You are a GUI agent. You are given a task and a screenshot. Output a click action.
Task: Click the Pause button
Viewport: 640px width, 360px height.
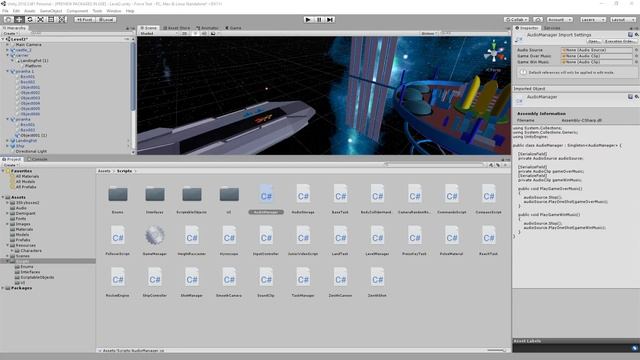tap(319, 20)
